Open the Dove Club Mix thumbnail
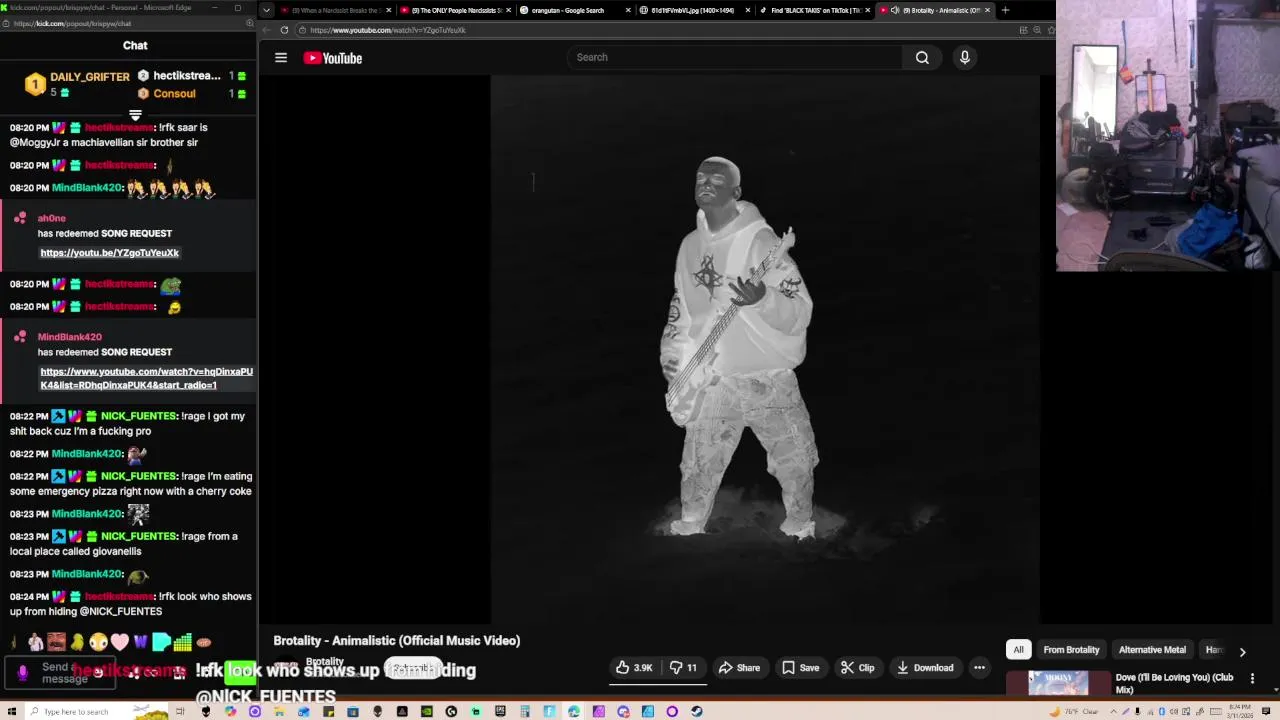Screen dimensions: 1280x720 pyautogui.click(x=1058, y=684)
